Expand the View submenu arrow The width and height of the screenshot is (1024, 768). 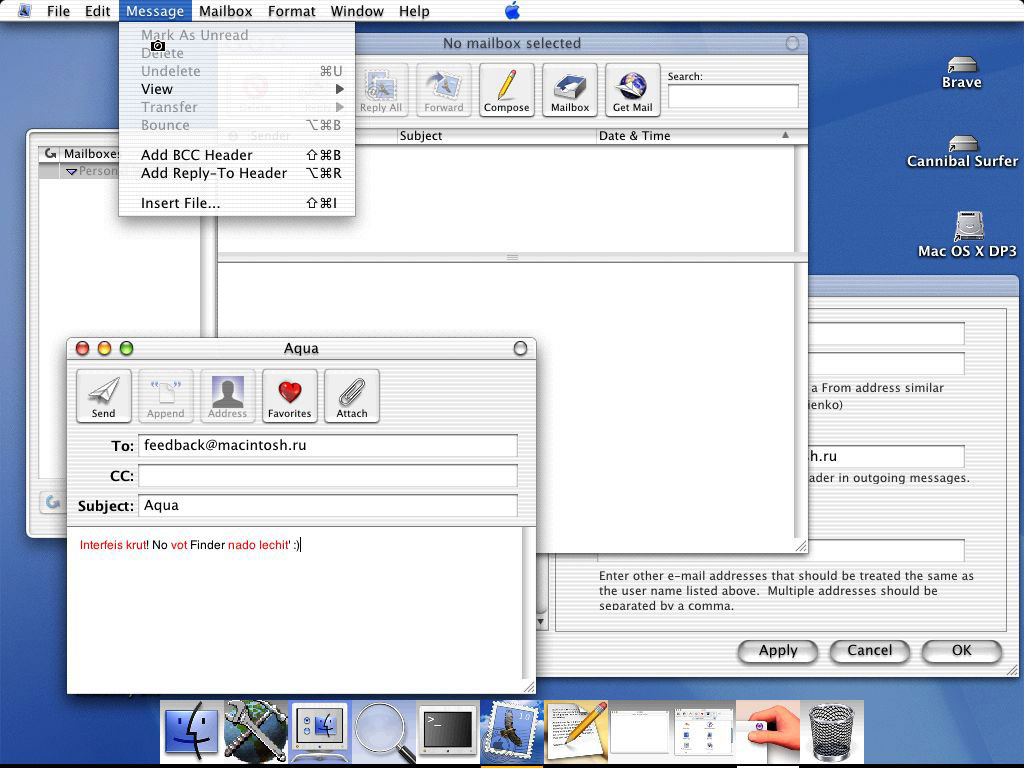[340, 89]
